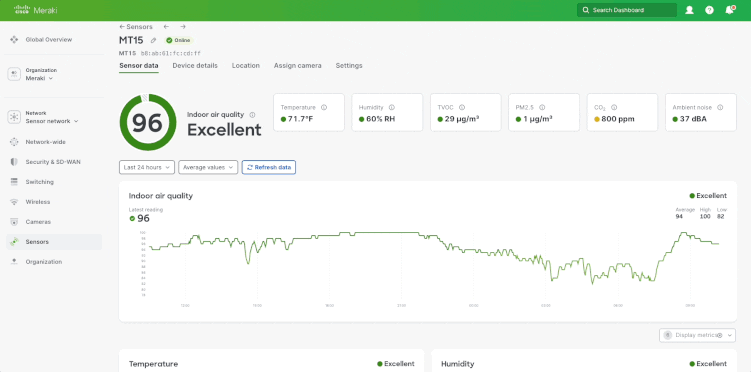Expand the Sensor network selector

(52, 121)
